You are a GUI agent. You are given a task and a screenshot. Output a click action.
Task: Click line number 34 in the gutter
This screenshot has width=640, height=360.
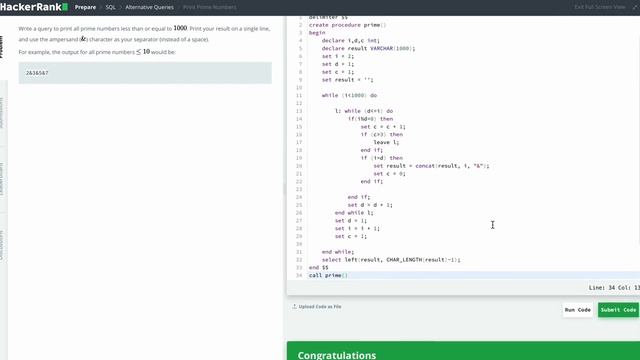pos(299,275)
